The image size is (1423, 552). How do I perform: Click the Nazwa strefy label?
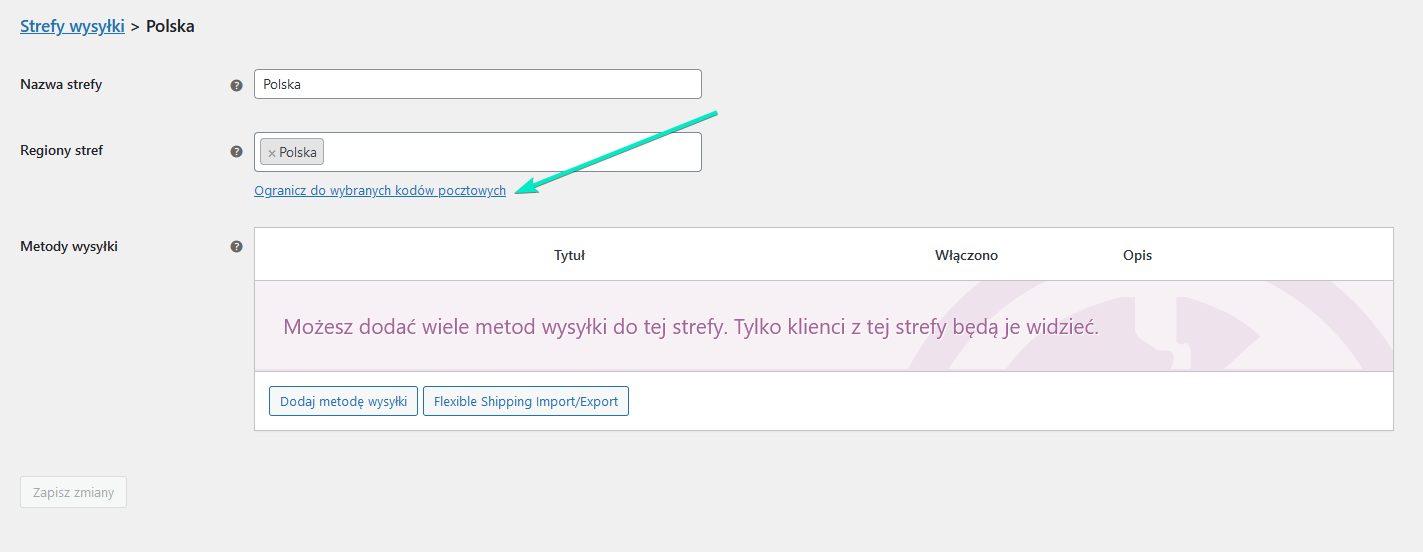61,85
